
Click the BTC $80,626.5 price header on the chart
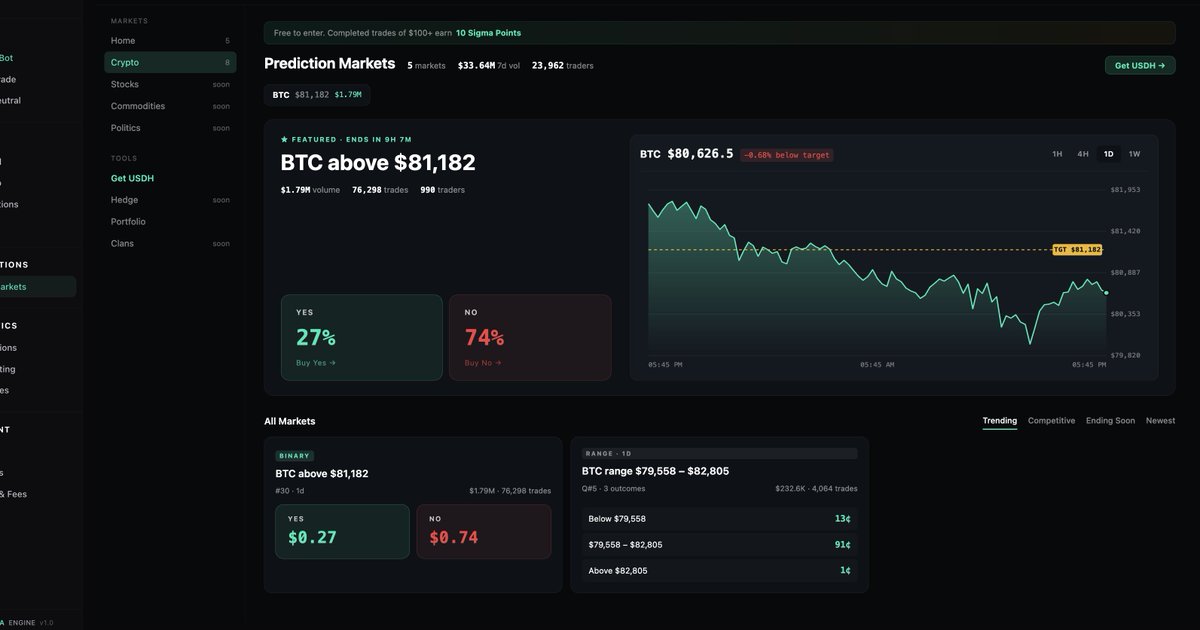tap(686, 154)
